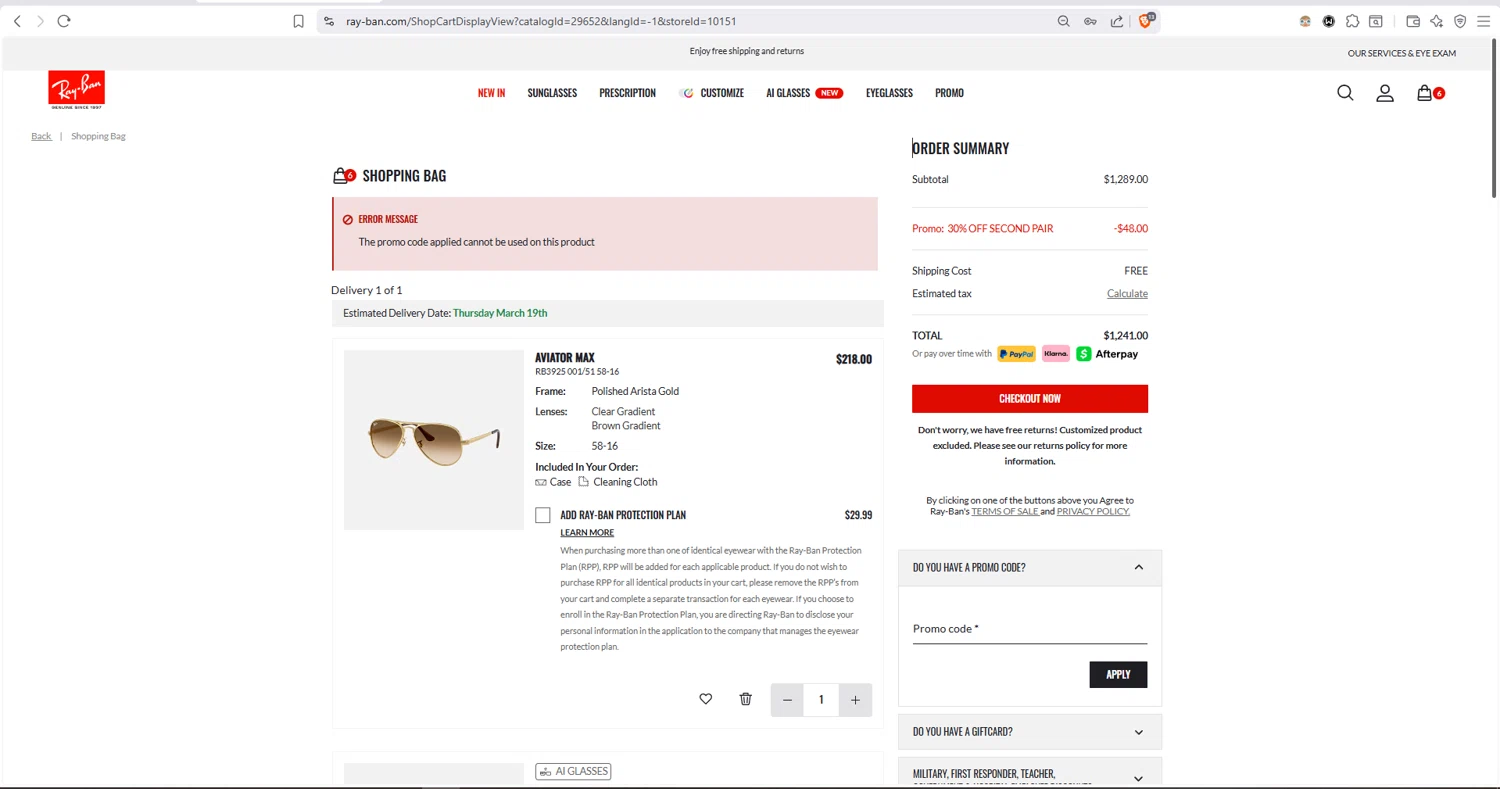Open Learn More about protection plan
1500x789 pixels.
coord(587,532)
